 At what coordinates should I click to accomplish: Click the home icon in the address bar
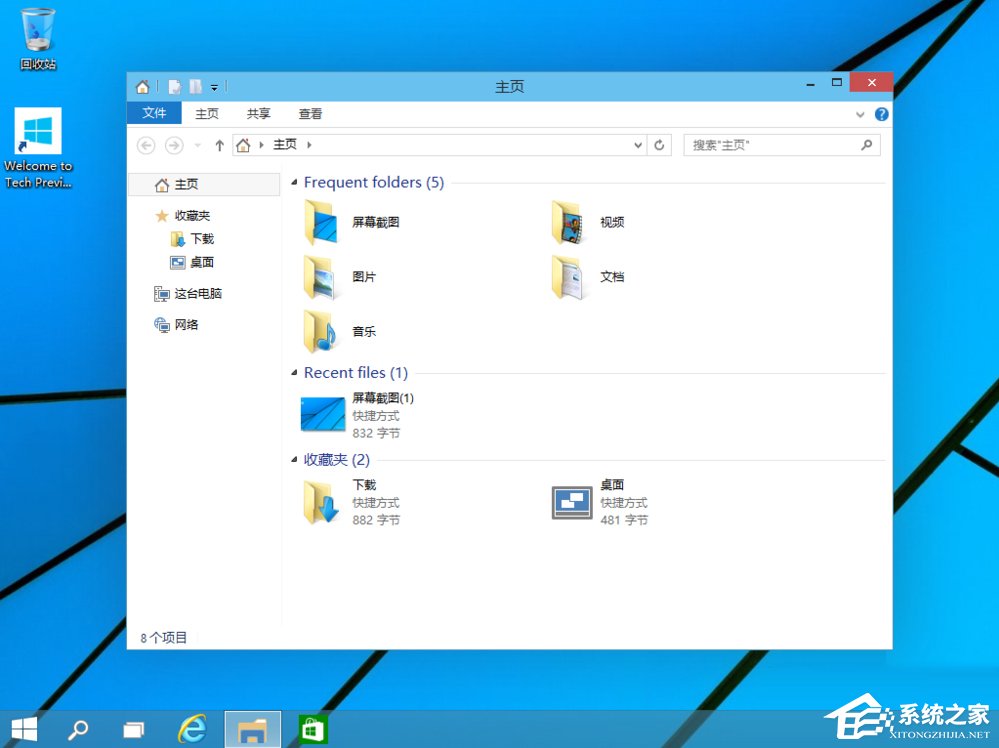pyautogui.click(x=243, y=144)
